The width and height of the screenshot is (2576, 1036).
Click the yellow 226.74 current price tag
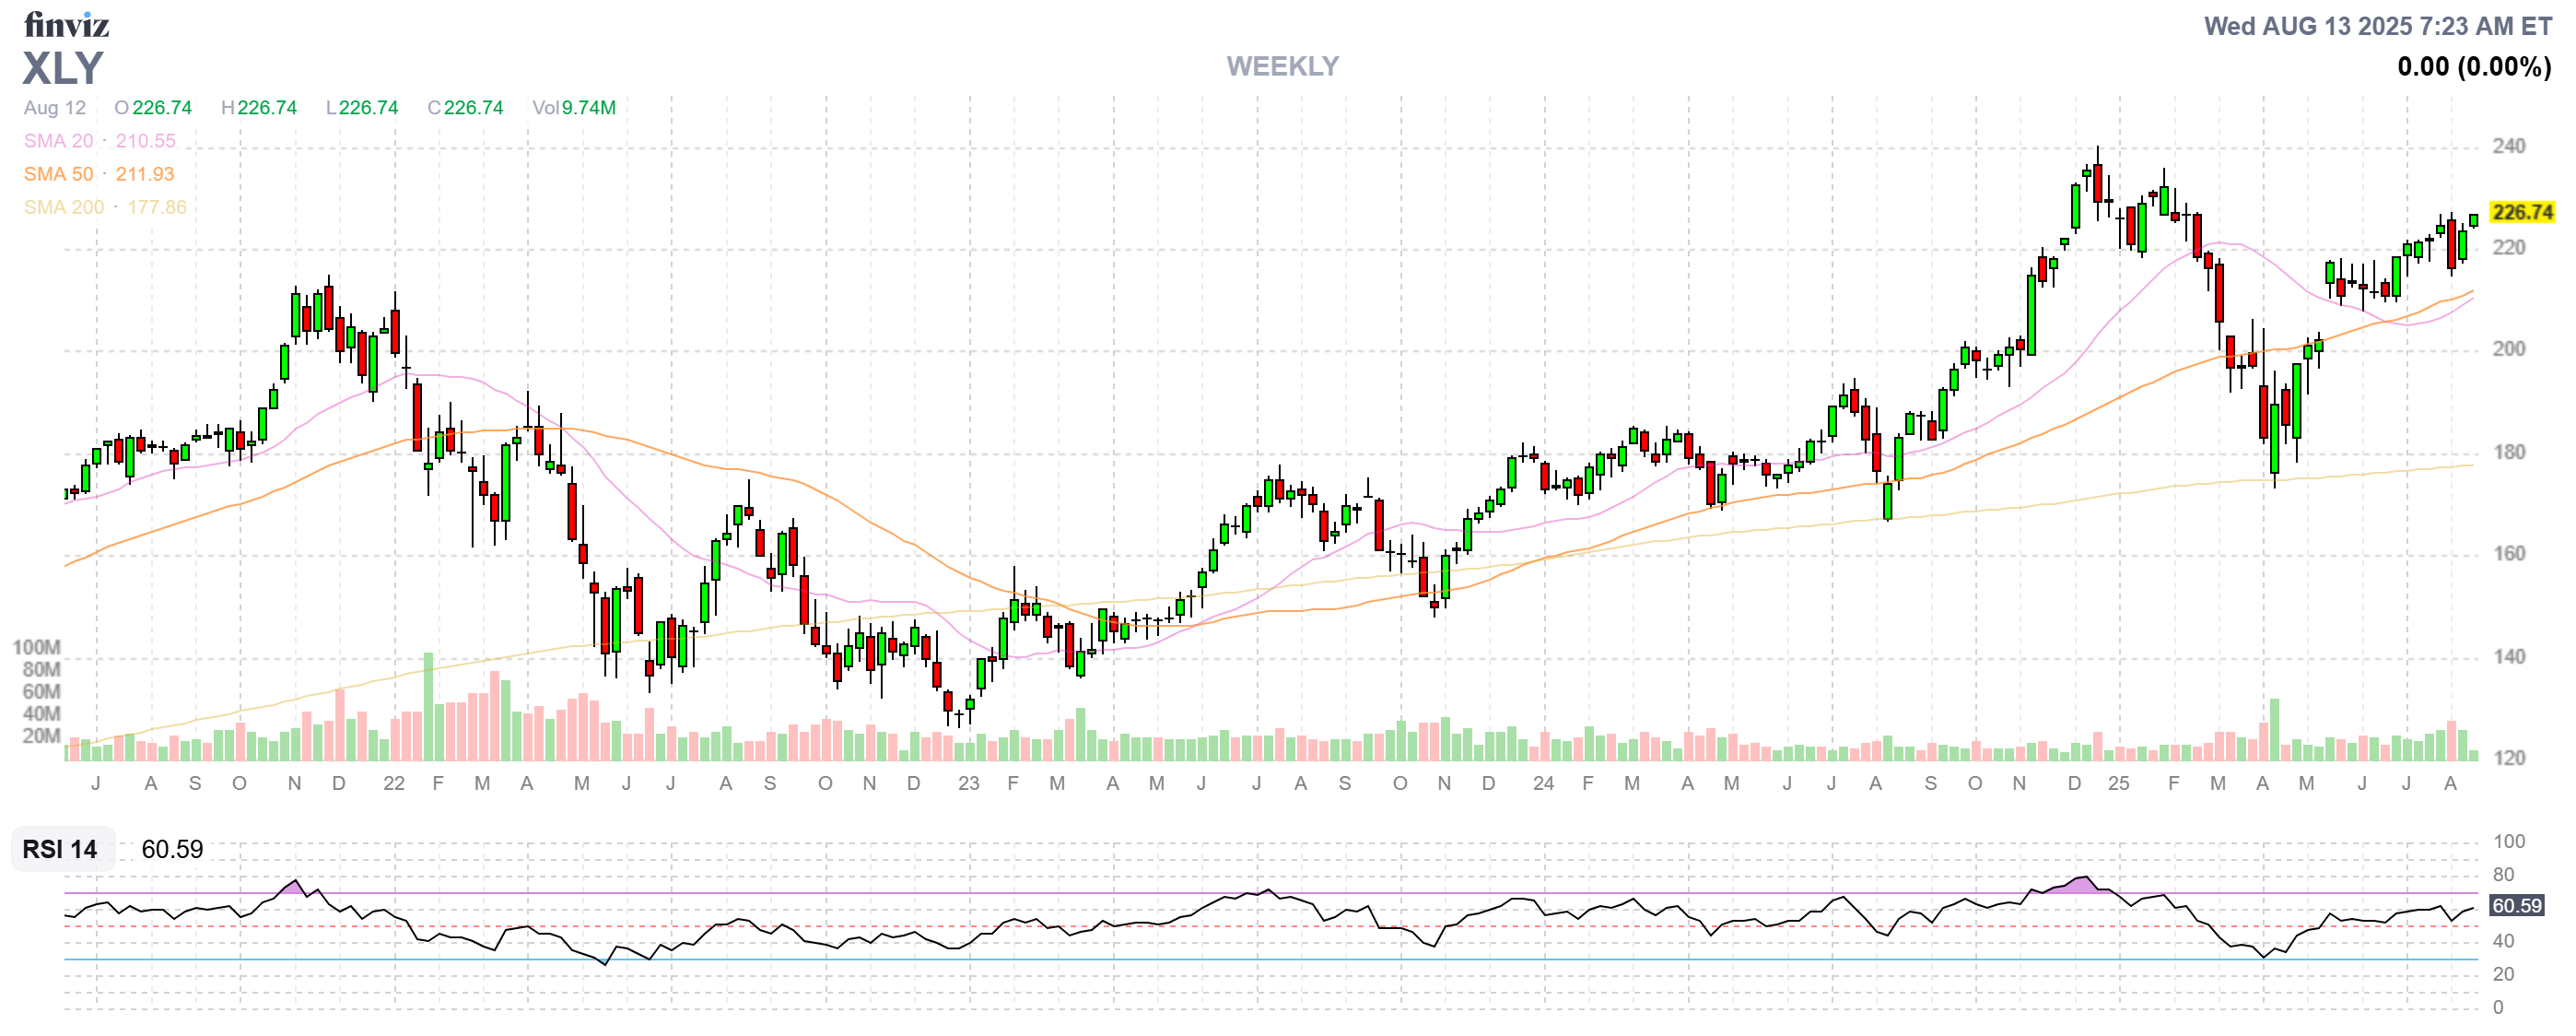tap(2521, 212)
